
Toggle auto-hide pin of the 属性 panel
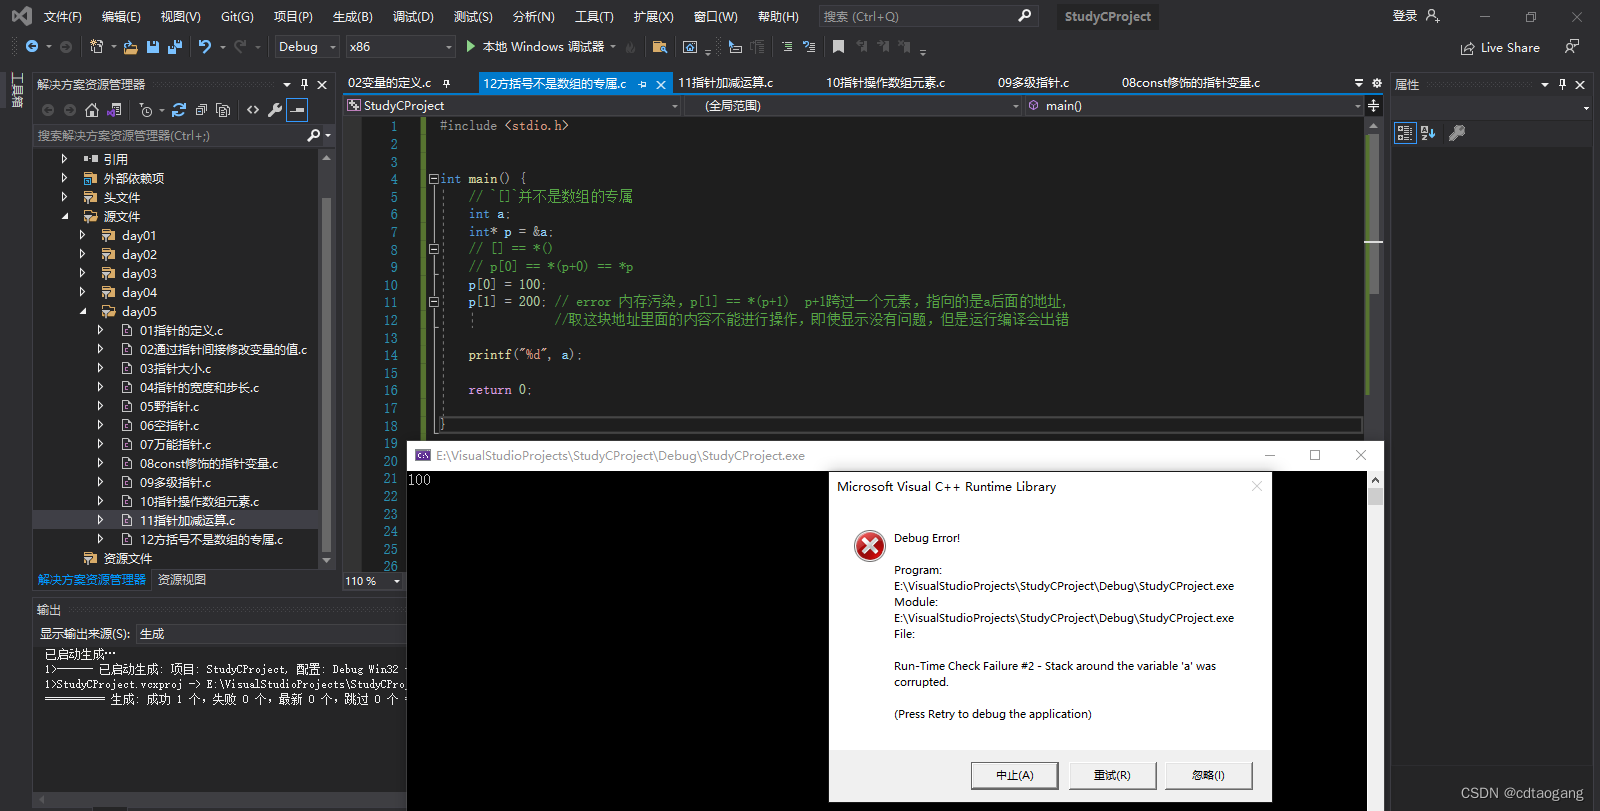pyautogui.click(x=1563, y=85)
